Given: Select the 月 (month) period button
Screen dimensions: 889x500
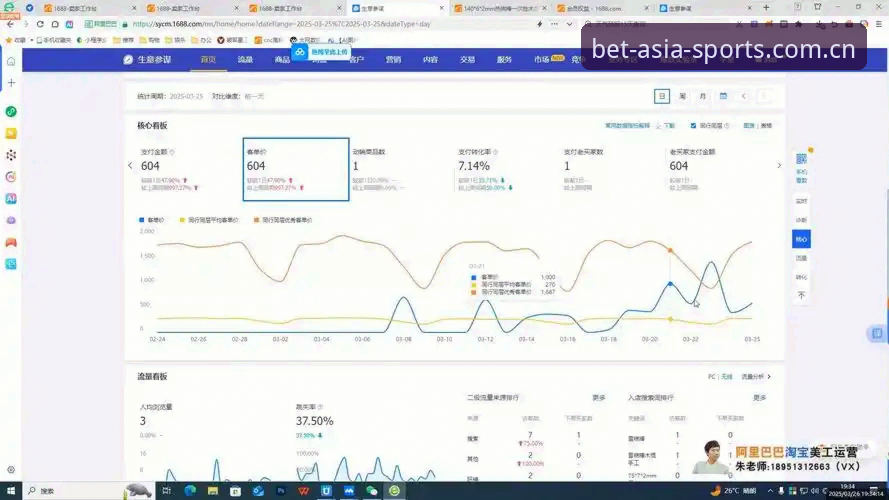Looking at the screenshot, I should point(702,96).
